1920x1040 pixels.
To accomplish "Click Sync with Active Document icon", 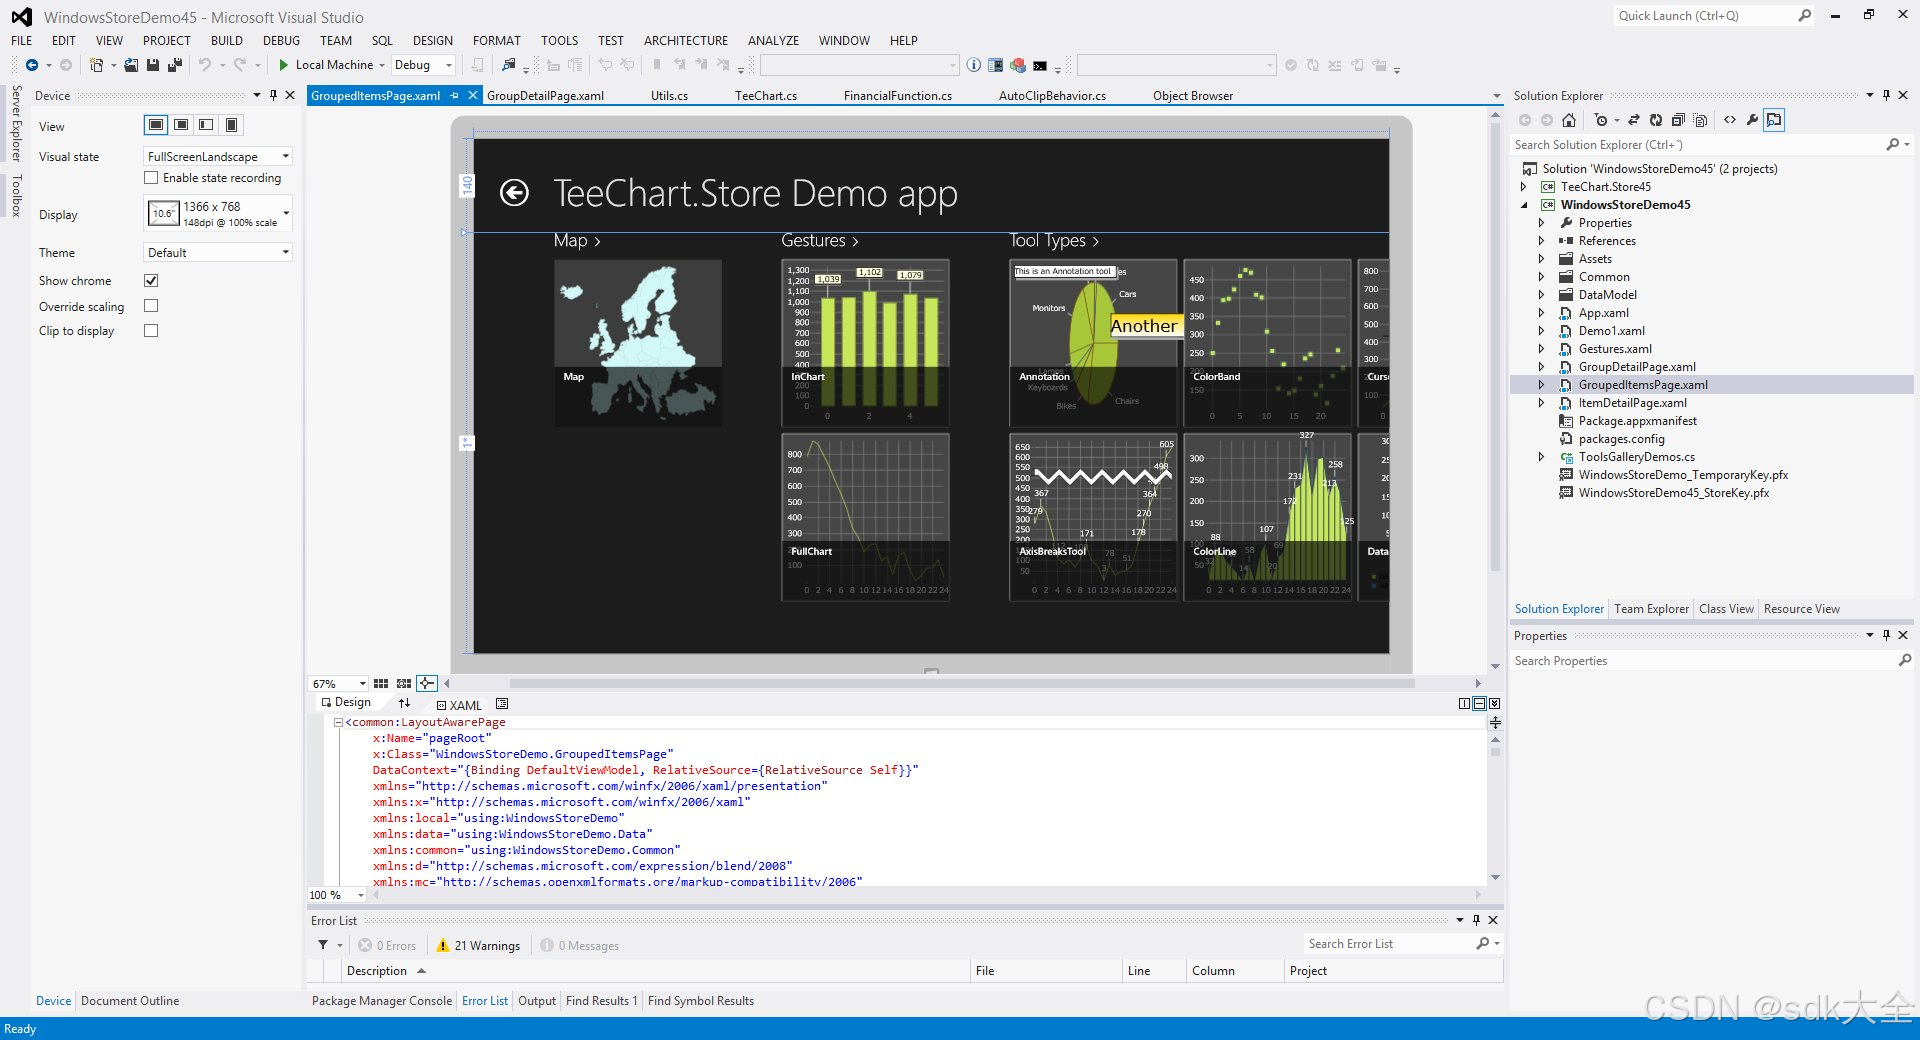I will [1634, 120].
